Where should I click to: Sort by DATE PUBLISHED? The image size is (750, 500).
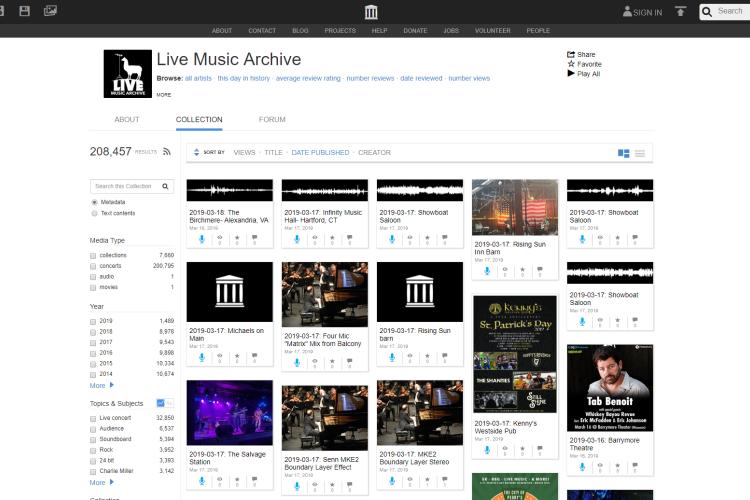pyautogui.click(x=320, y=153)
